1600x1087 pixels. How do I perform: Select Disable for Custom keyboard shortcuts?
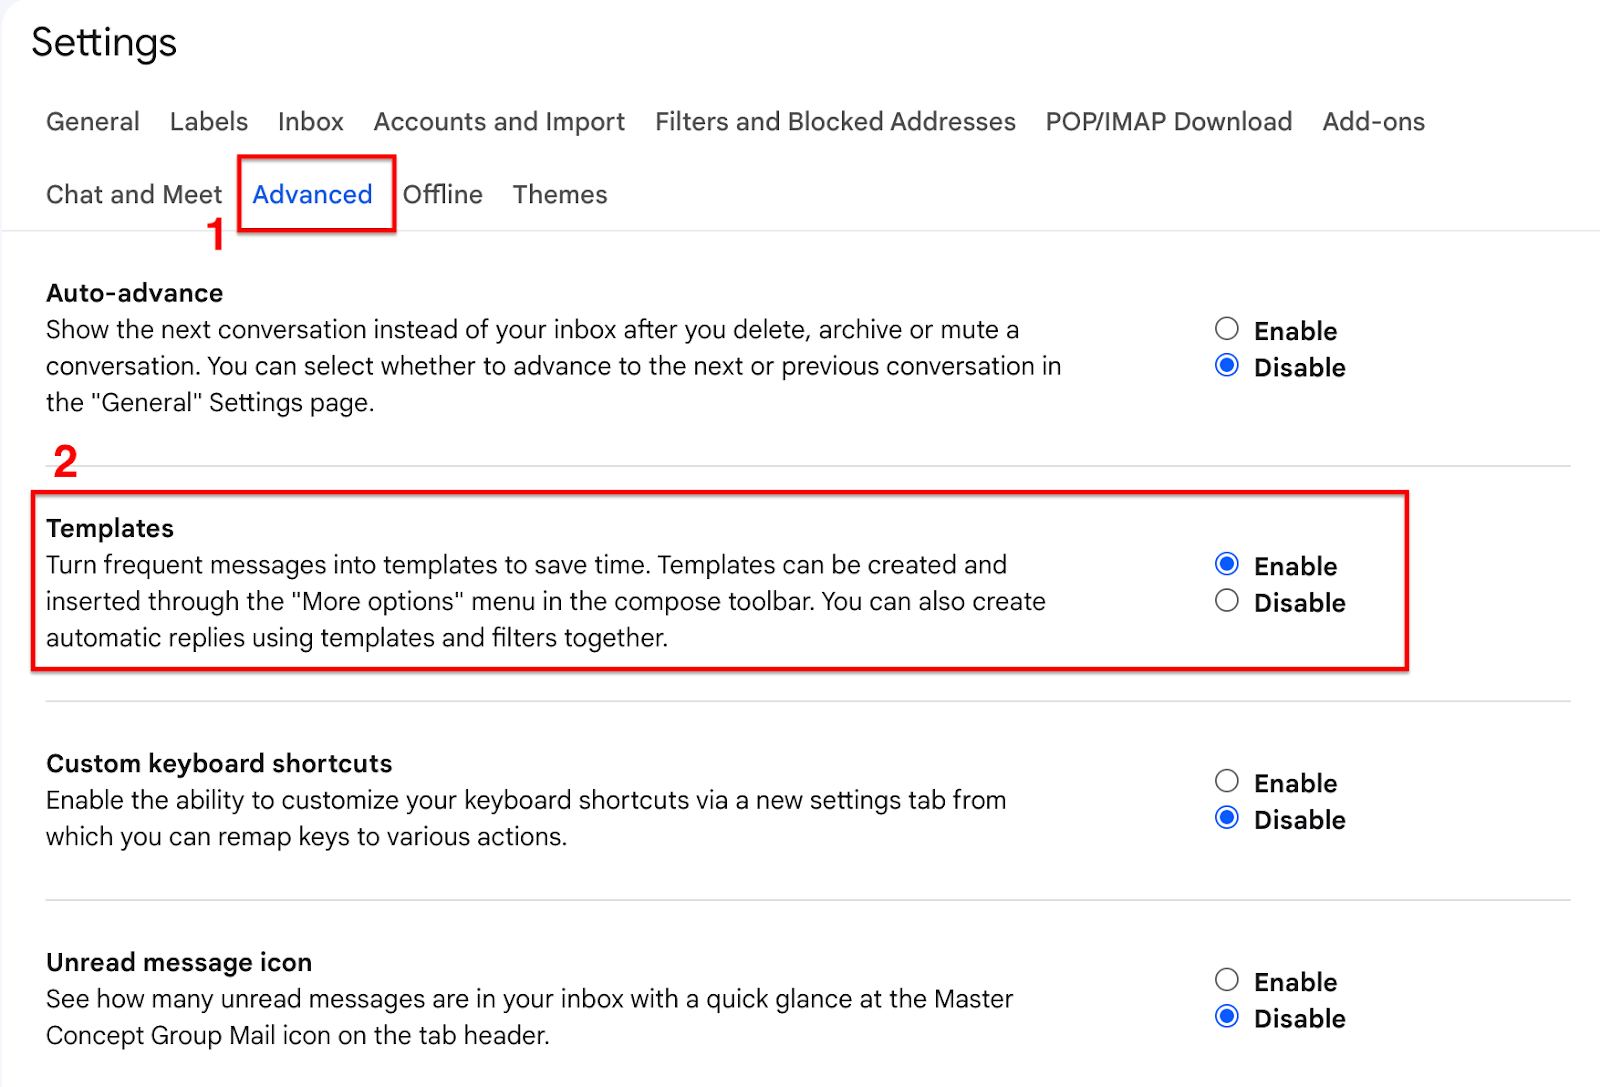(x=1227, y=818)
